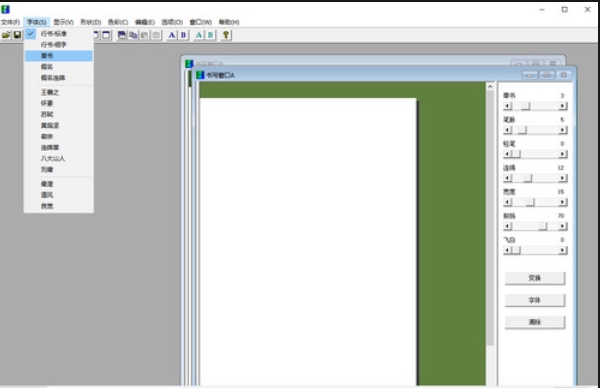
Task: Increase 宽度 value with its right arrow
Action: coord(562,202)
